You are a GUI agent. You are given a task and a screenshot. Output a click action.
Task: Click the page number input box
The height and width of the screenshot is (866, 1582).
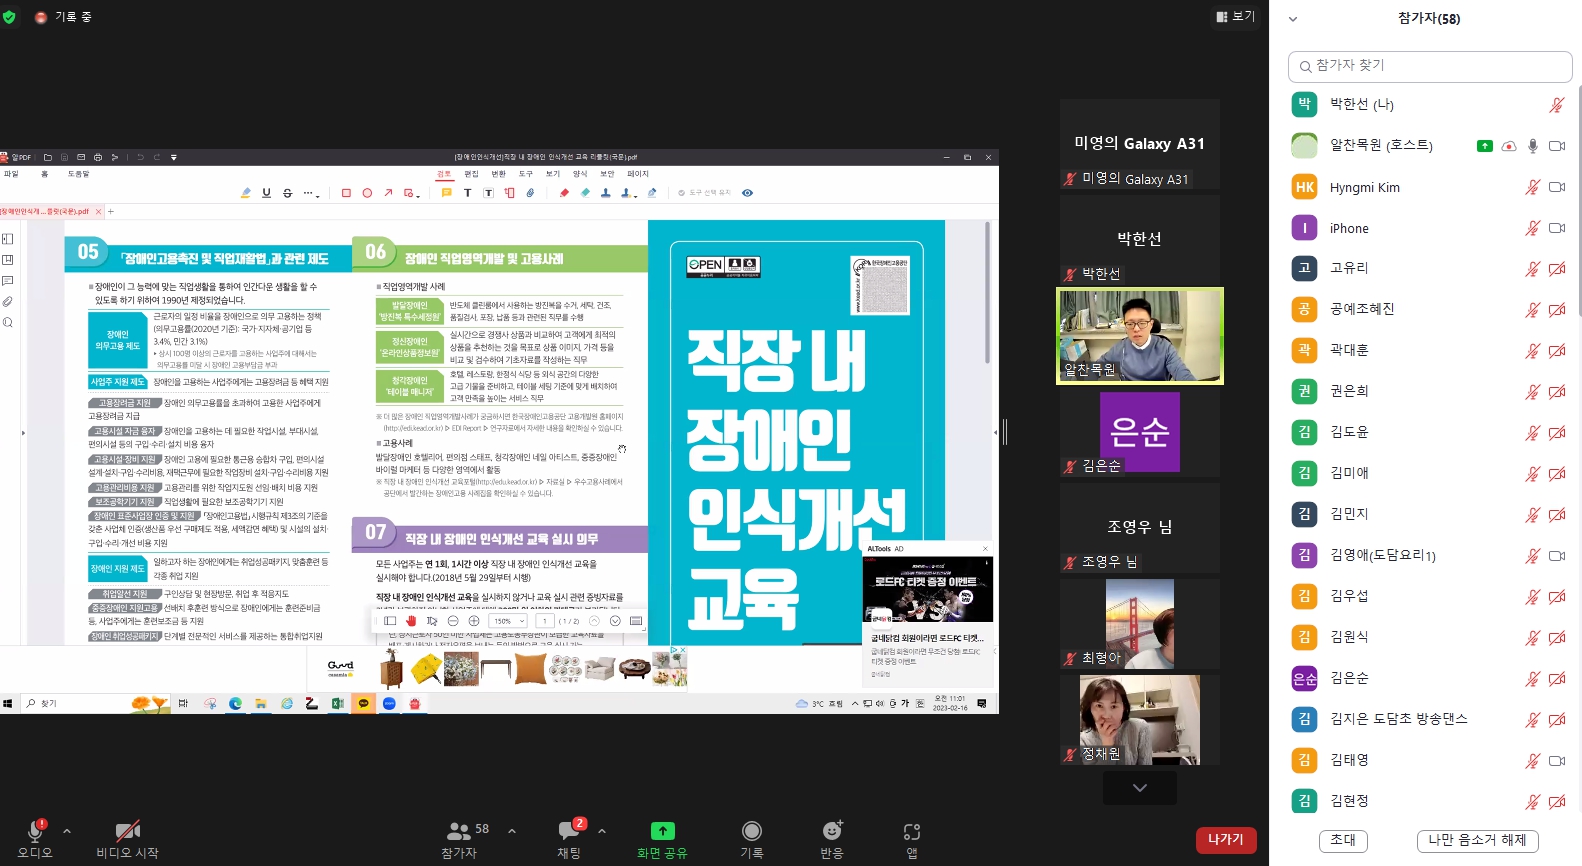(545, 621)
